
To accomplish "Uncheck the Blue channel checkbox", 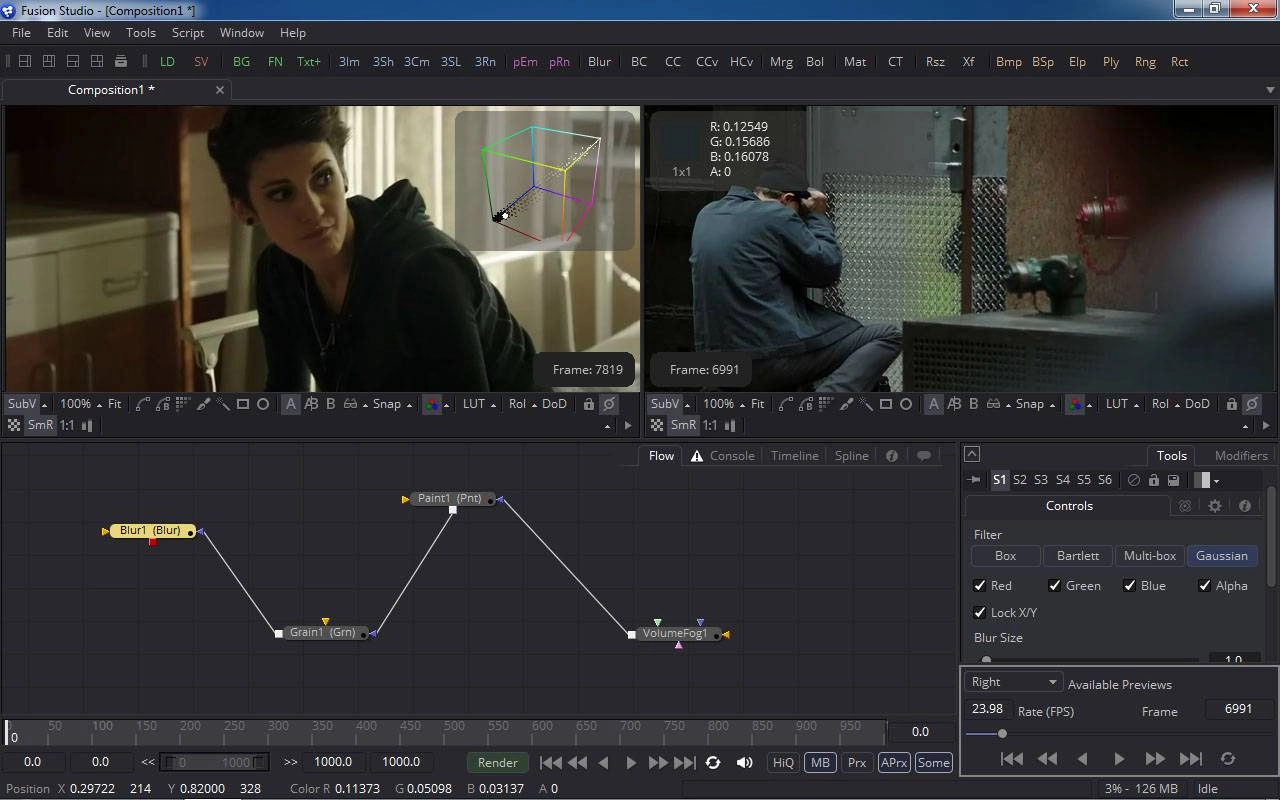I will tap(1130, 586).
